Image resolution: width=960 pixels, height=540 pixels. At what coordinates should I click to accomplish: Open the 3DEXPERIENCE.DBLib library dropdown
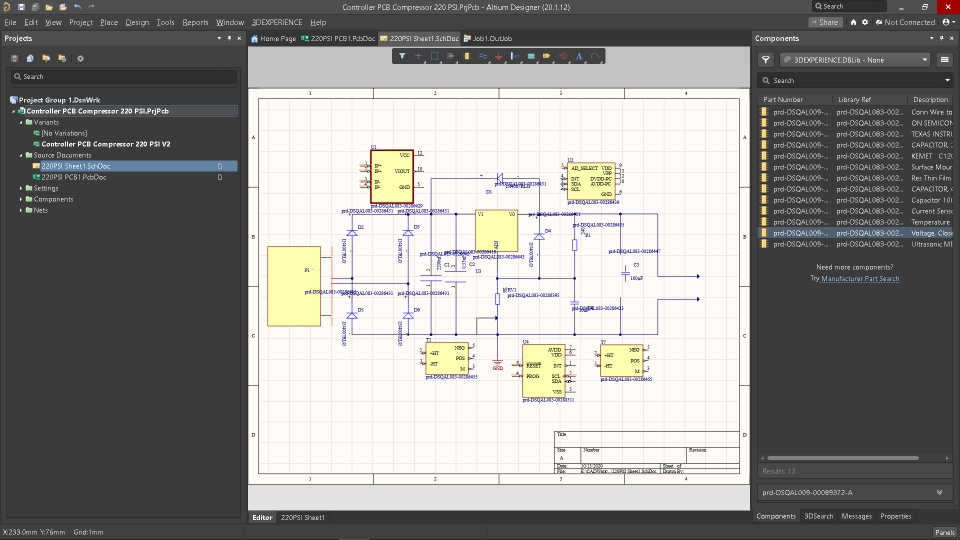856,60
